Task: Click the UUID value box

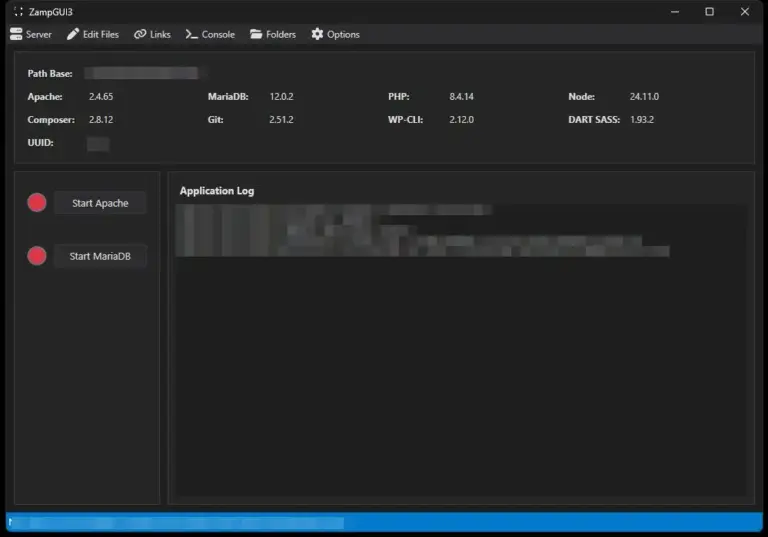Action: pyautogui.click(x=98, y=144)
